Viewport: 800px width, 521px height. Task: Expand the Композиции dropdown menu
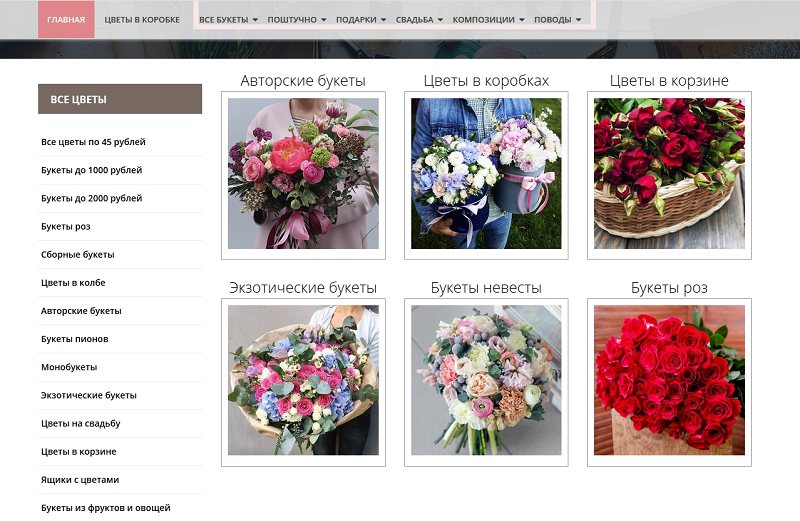tap(488, 19)
